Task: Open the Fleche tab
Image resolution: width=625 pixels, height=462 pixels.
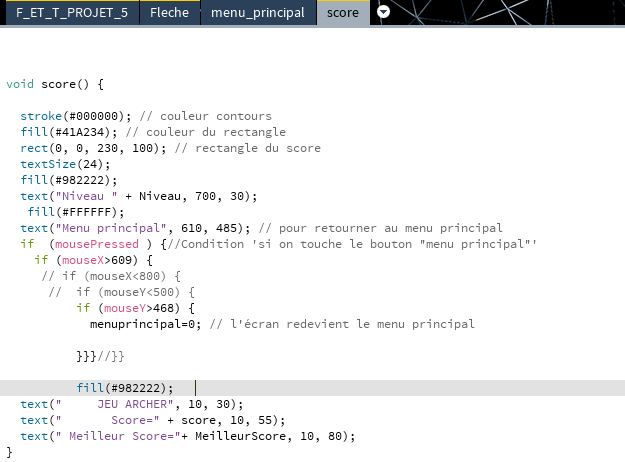Action: (x=169, y=13)
